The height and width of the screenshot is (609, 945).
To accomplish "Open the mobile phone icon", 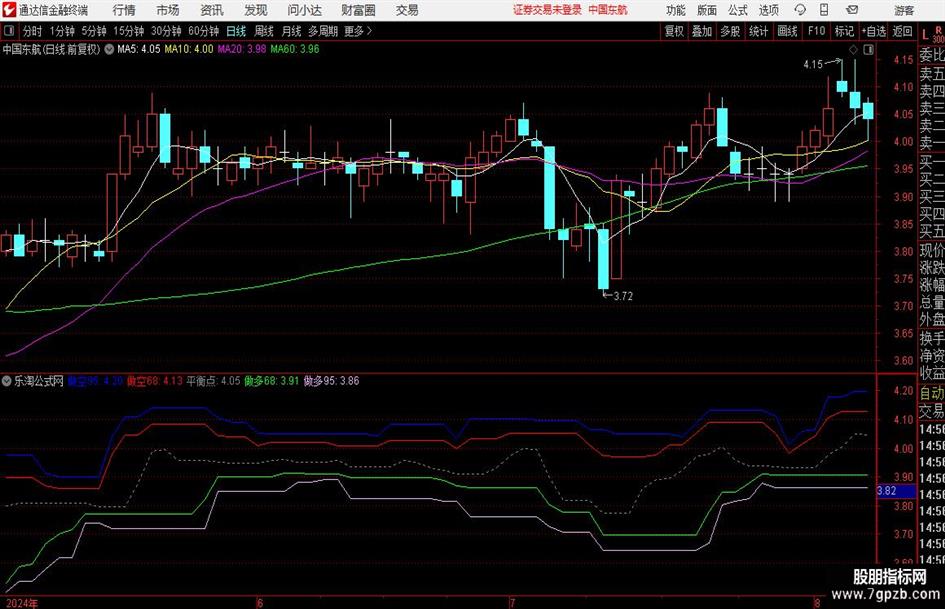I will [x=824, y=10].
